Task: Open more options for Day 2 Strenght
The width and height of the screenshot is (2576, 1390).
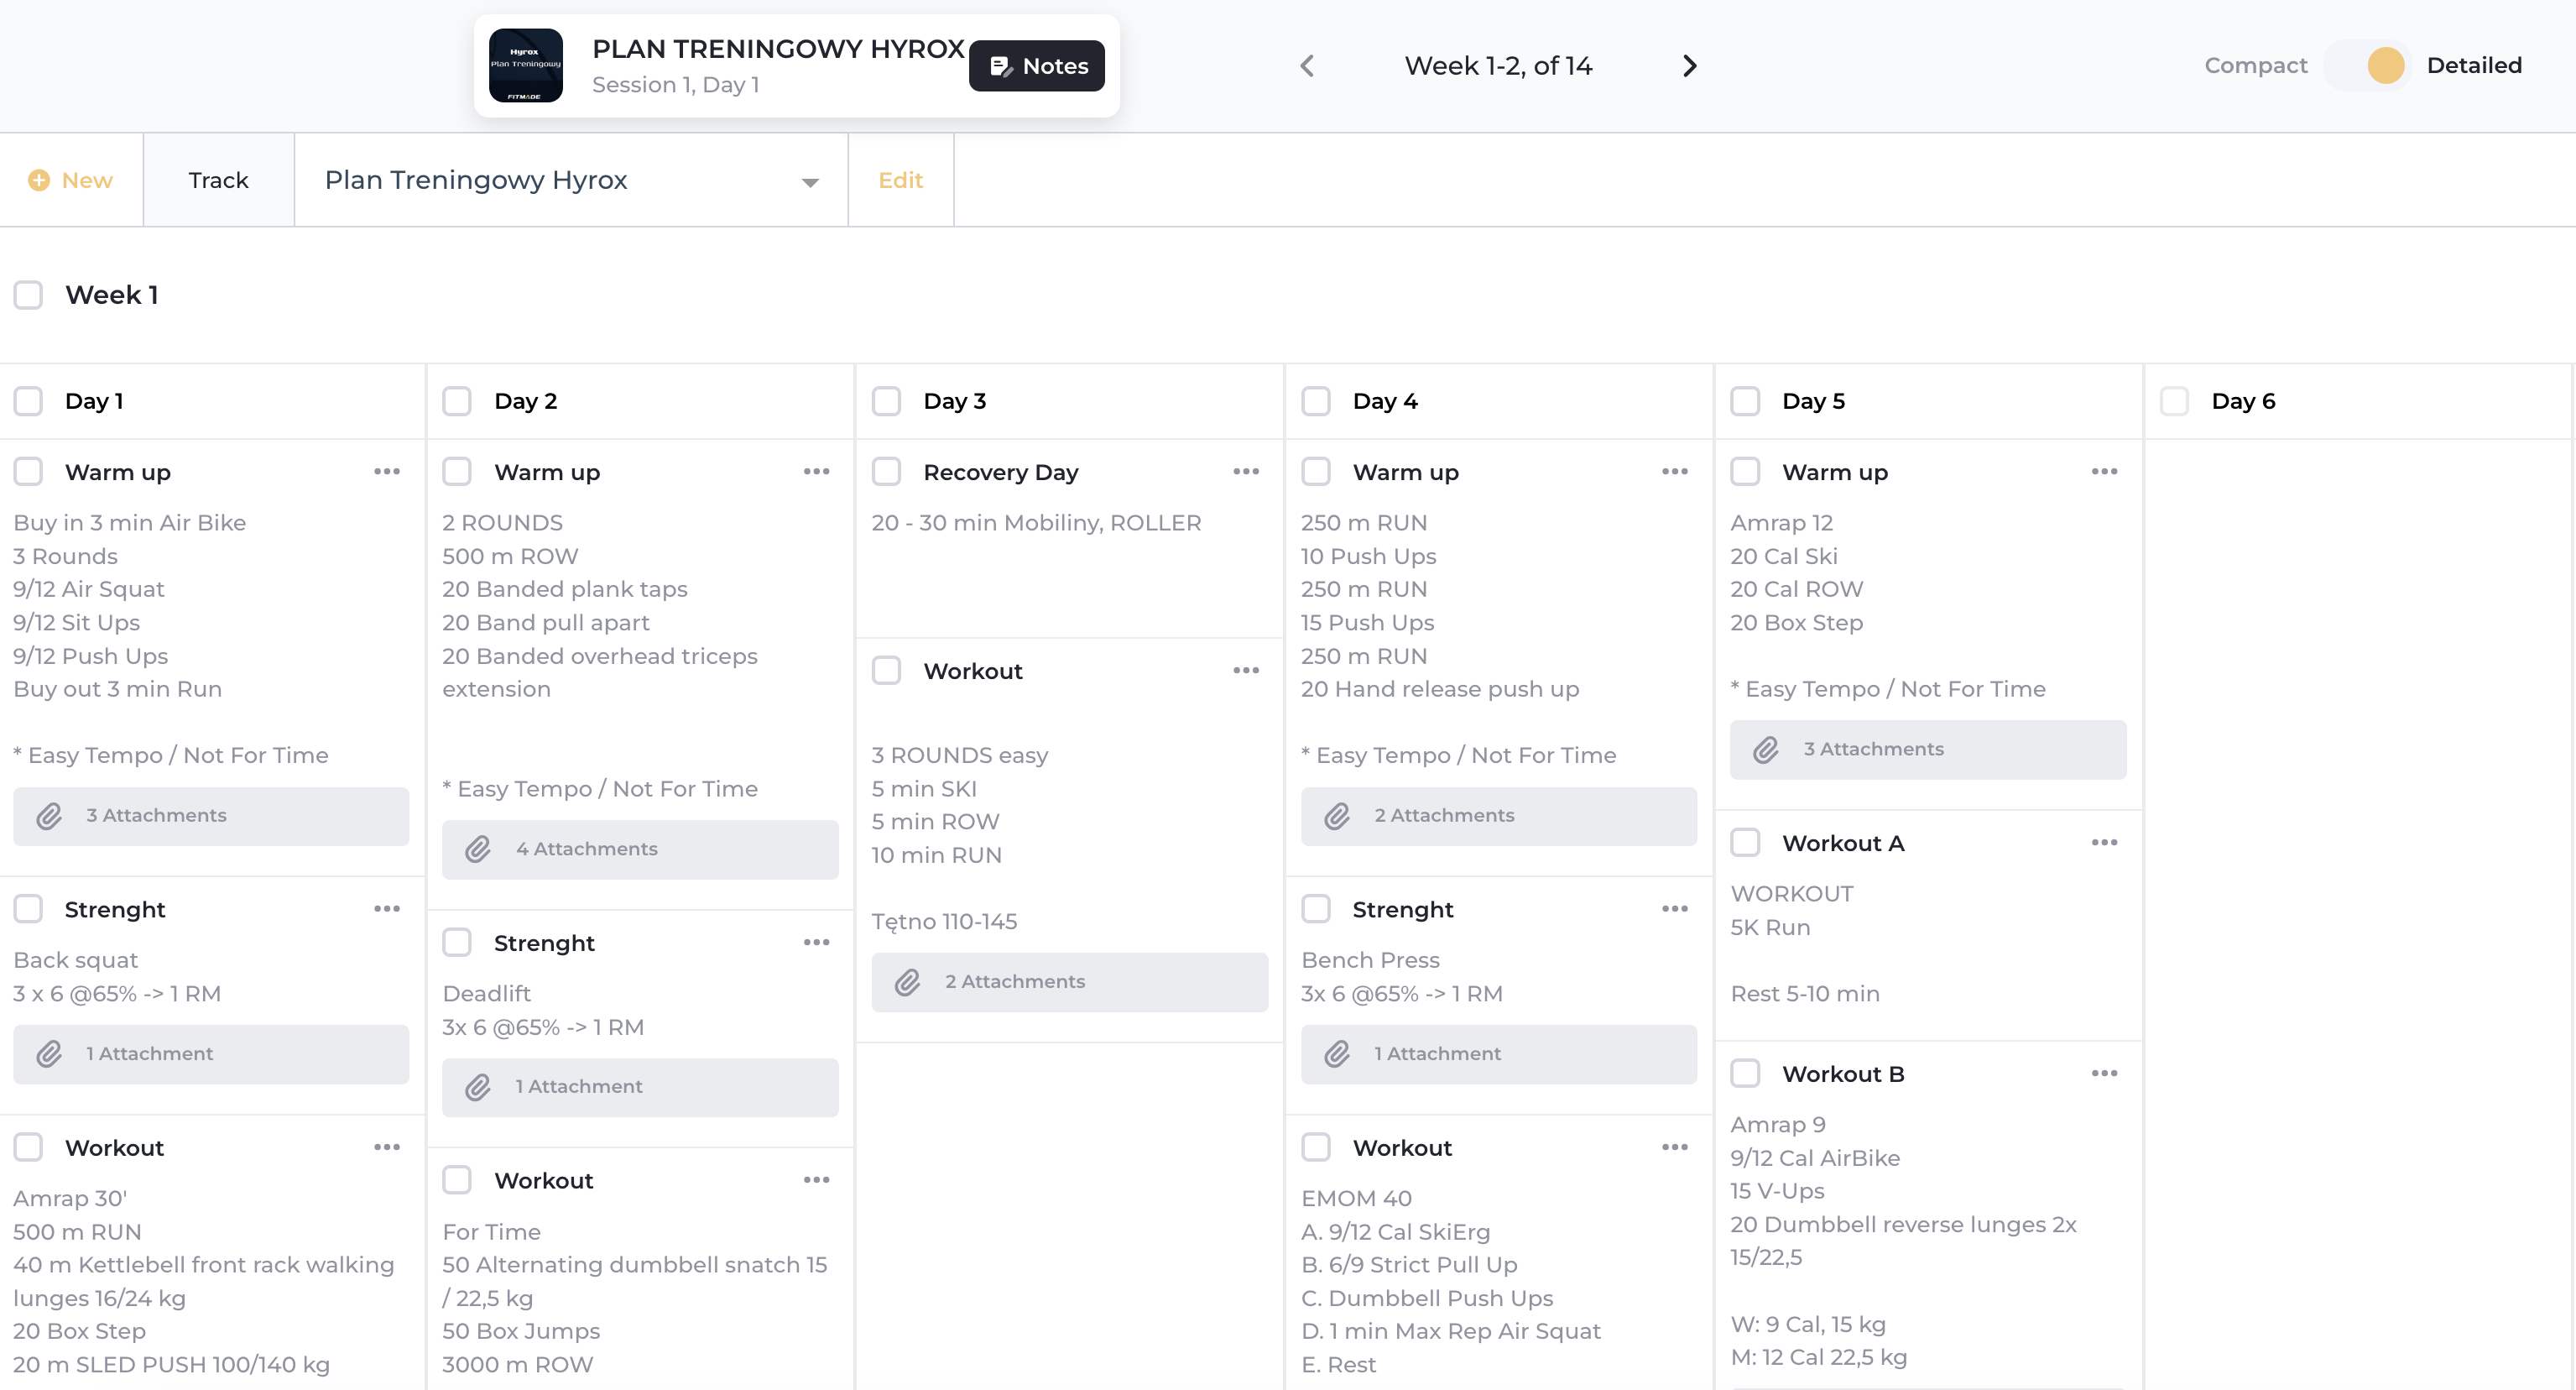Action: [x=816, y=942]
